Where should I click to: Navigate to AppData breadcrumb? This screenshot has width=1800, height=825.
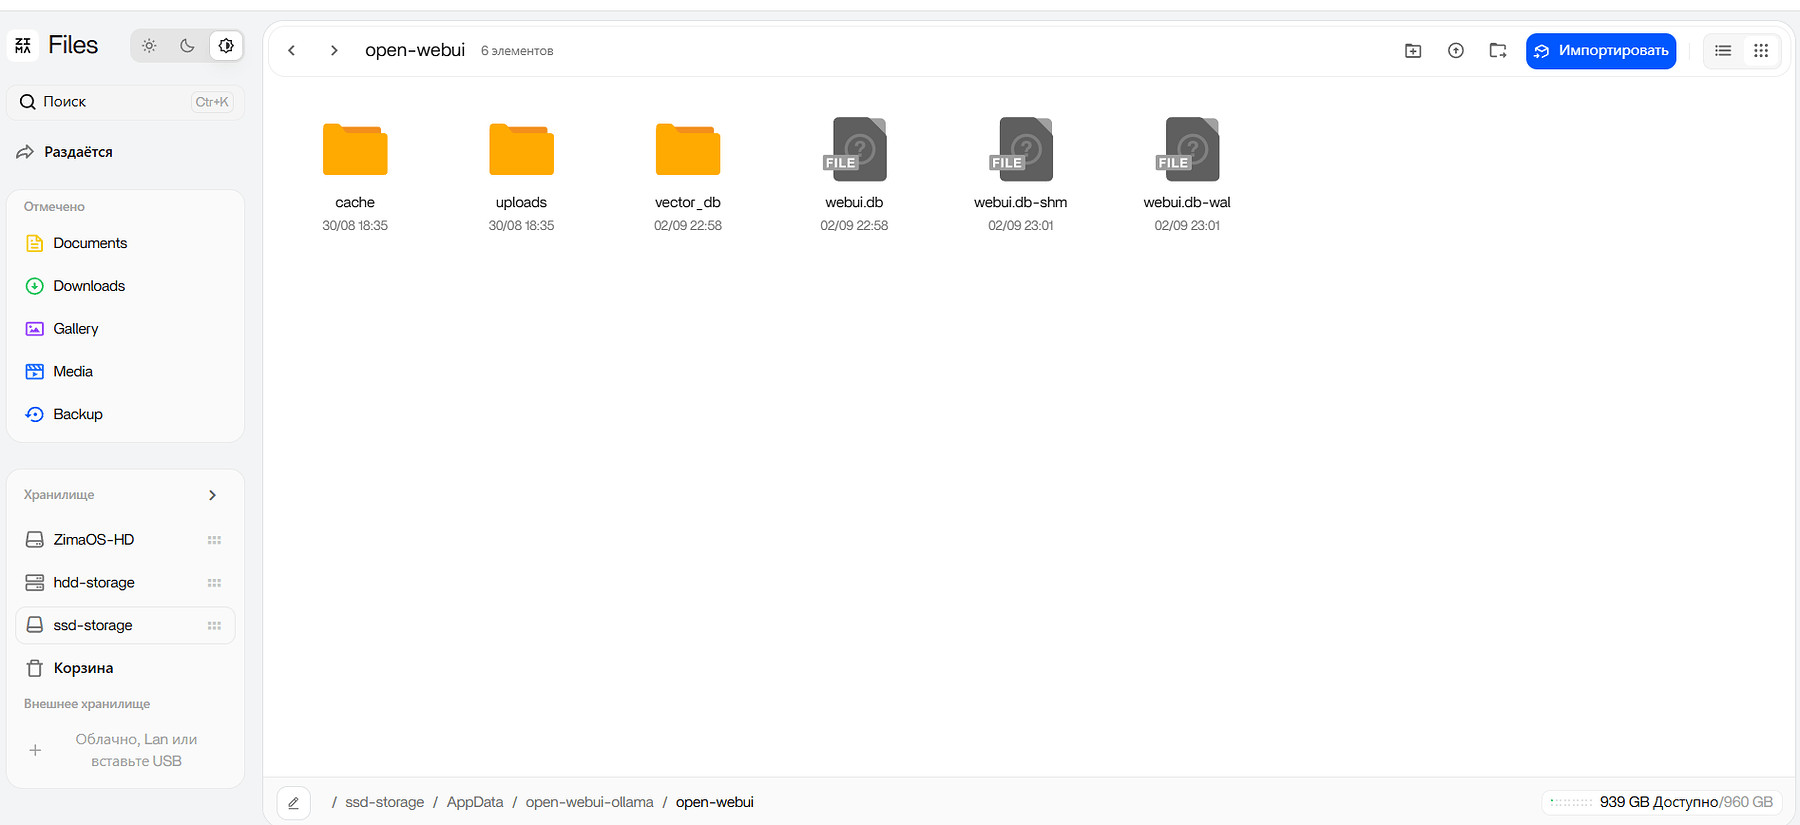point(475,802)
